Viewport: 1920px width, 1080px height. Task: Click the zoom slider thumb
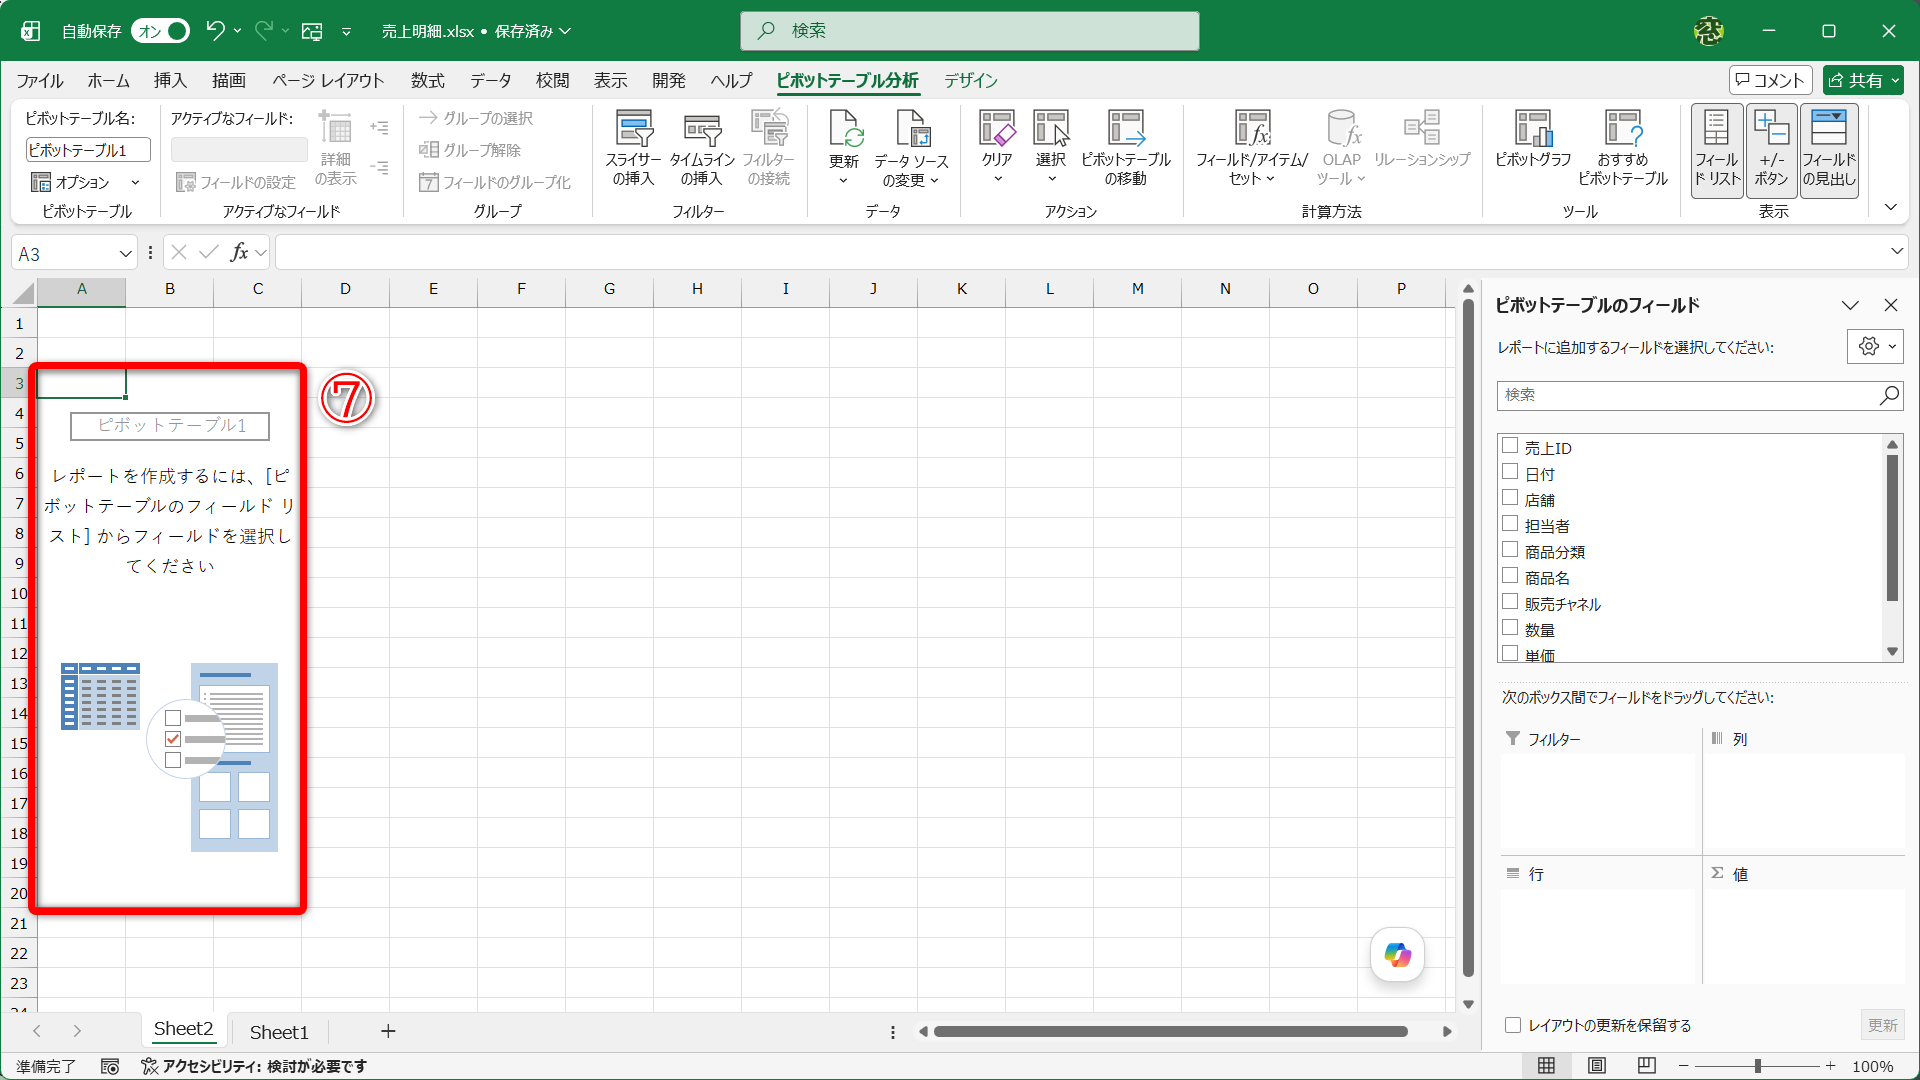(1757, 1066)
